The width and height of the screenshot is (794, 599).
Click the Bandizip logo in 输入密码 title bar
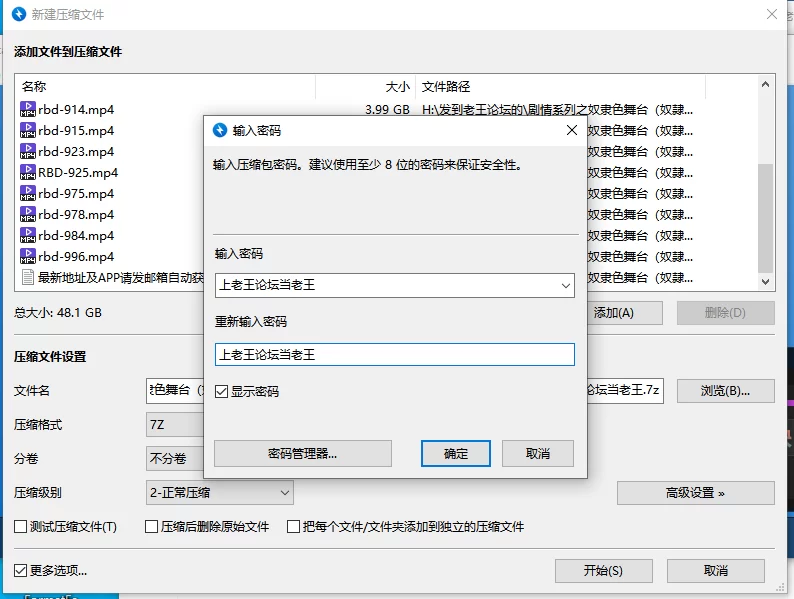coord(220,130)
